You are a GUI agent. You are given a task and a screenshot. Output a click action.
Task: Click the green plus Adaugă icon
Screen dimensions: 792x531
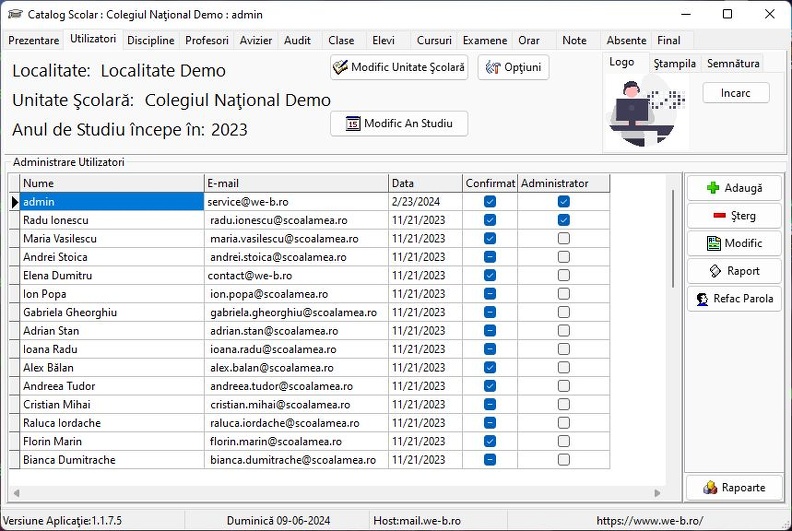(713, 188)
